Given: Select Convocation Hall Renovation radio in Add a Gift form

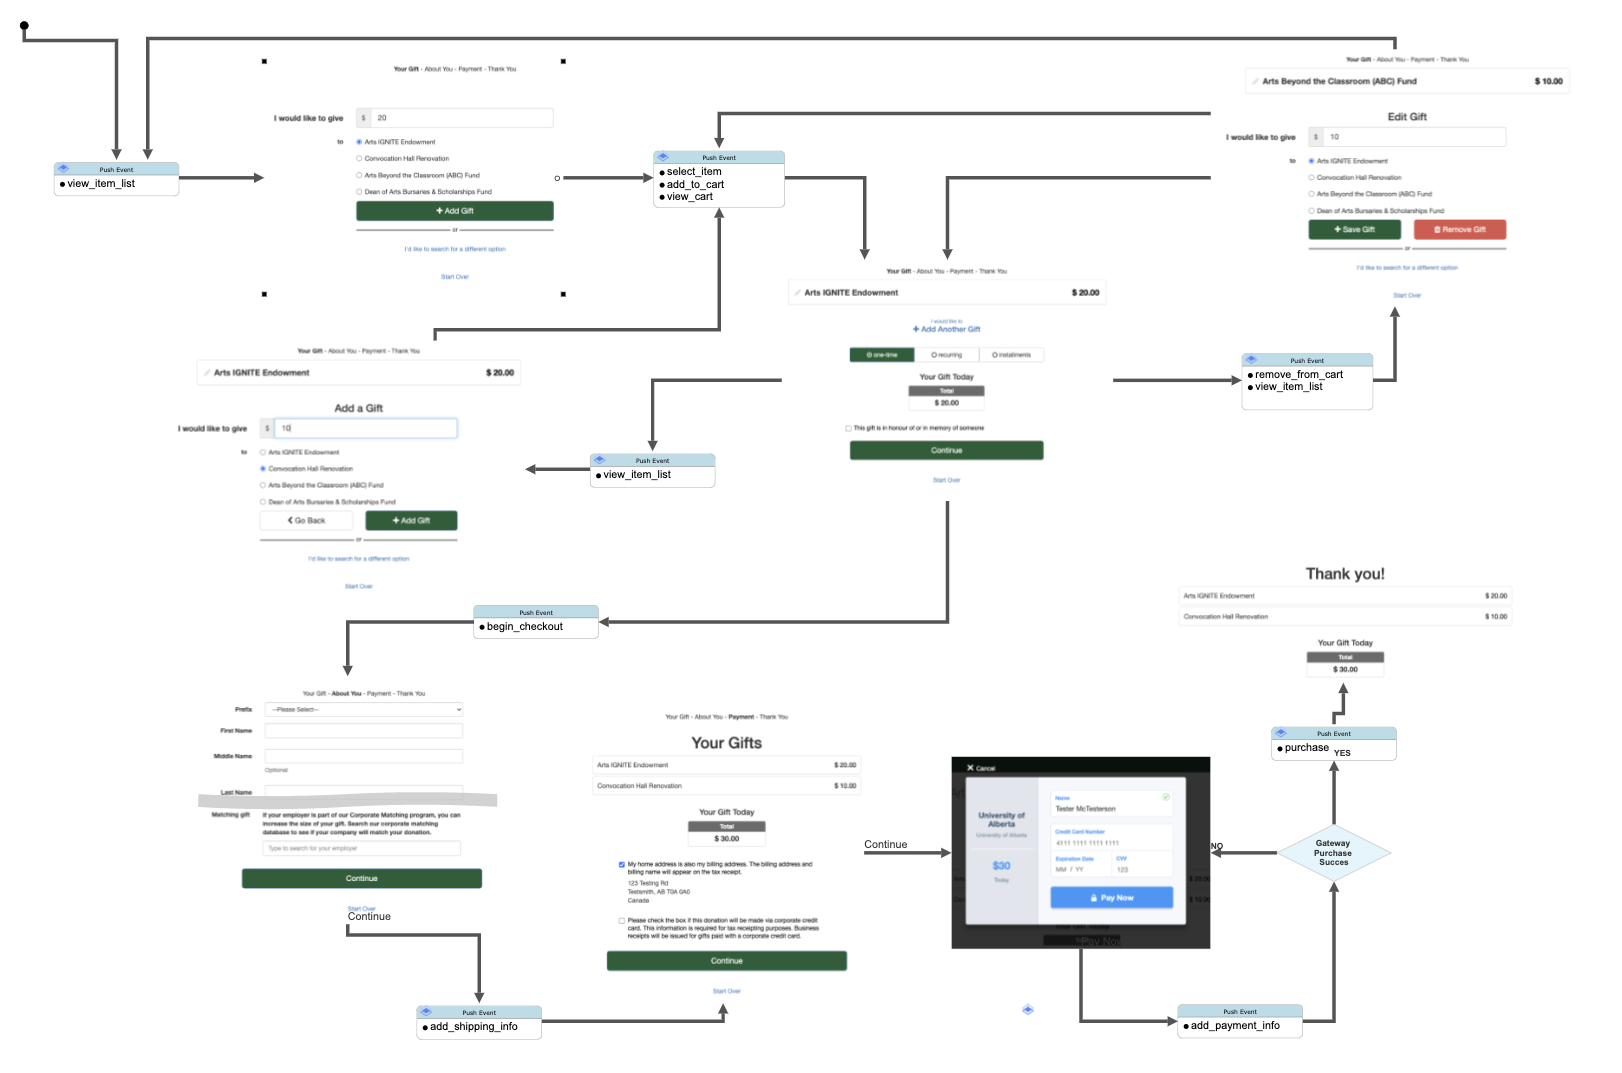Looking at the screenshot, I should tap(263, 468).
